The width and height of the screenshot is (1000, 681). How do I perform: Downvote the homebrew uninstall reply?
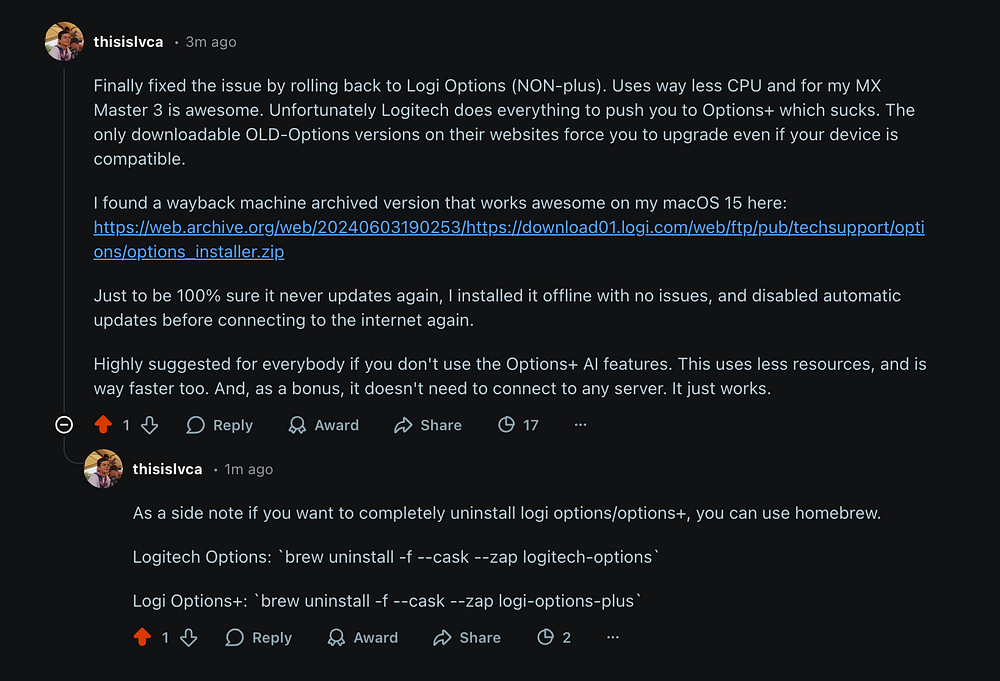point(189,637)
